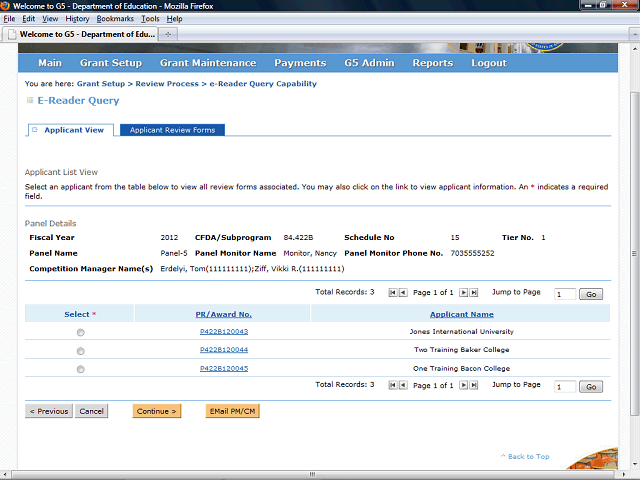The height and width of the screenshot is (480, 640).
Task: Open the History menu
Action: click(77, 19)
